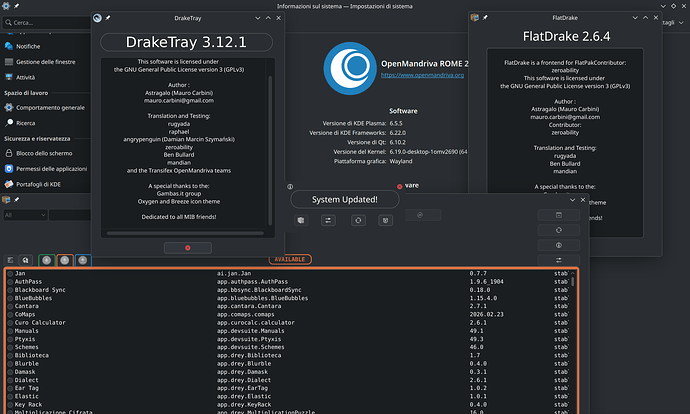Viewport: 690px width, 414px height.
Task: Select Gestione delle finestre sidebar item
Action: [55, 61]
